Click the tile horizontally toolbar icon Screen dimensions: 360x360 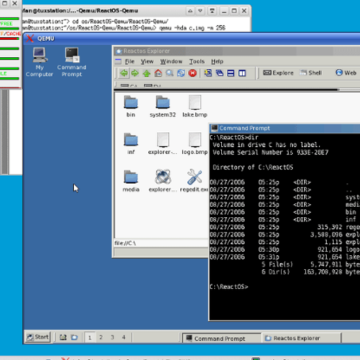231,73
